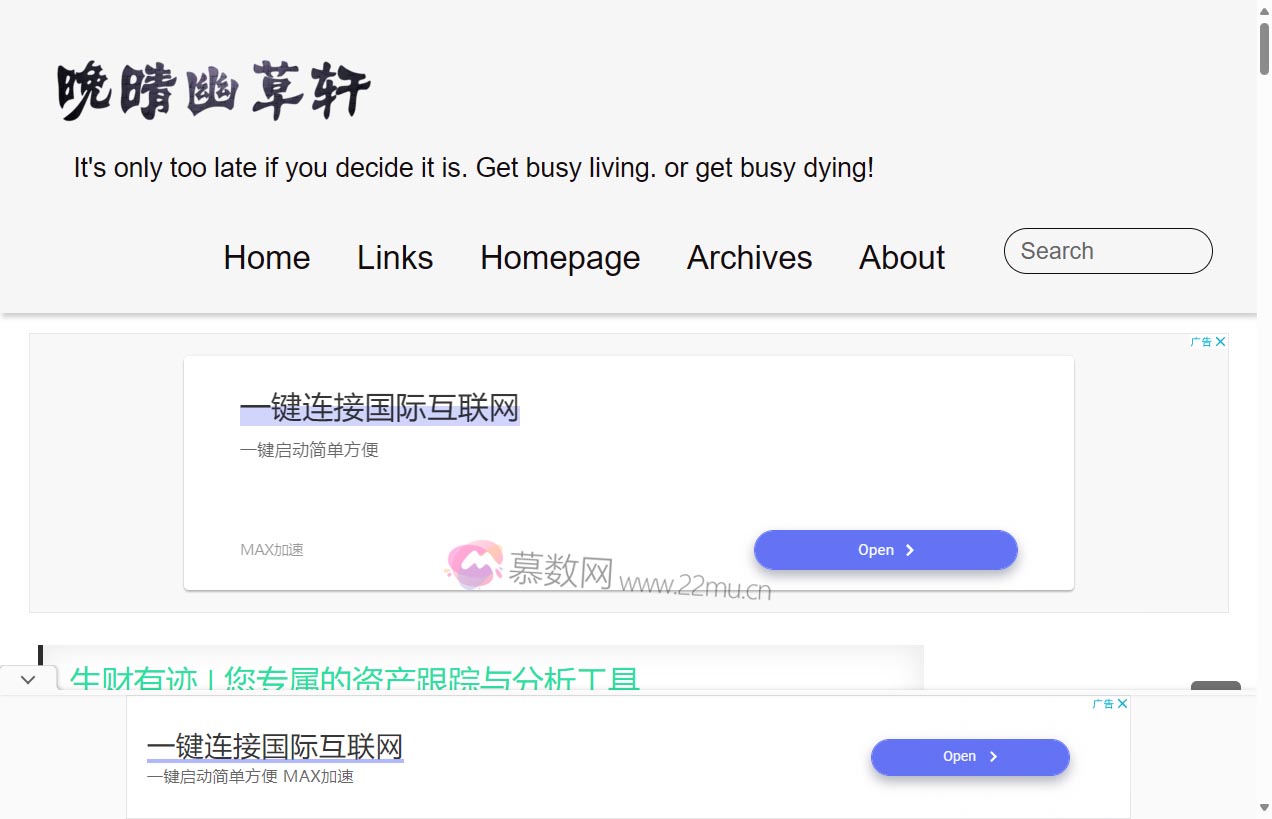Select Homepage in the navigation bar
Image resolution: width=1272 pixels, height=819 pixels.
coord(560,258)
